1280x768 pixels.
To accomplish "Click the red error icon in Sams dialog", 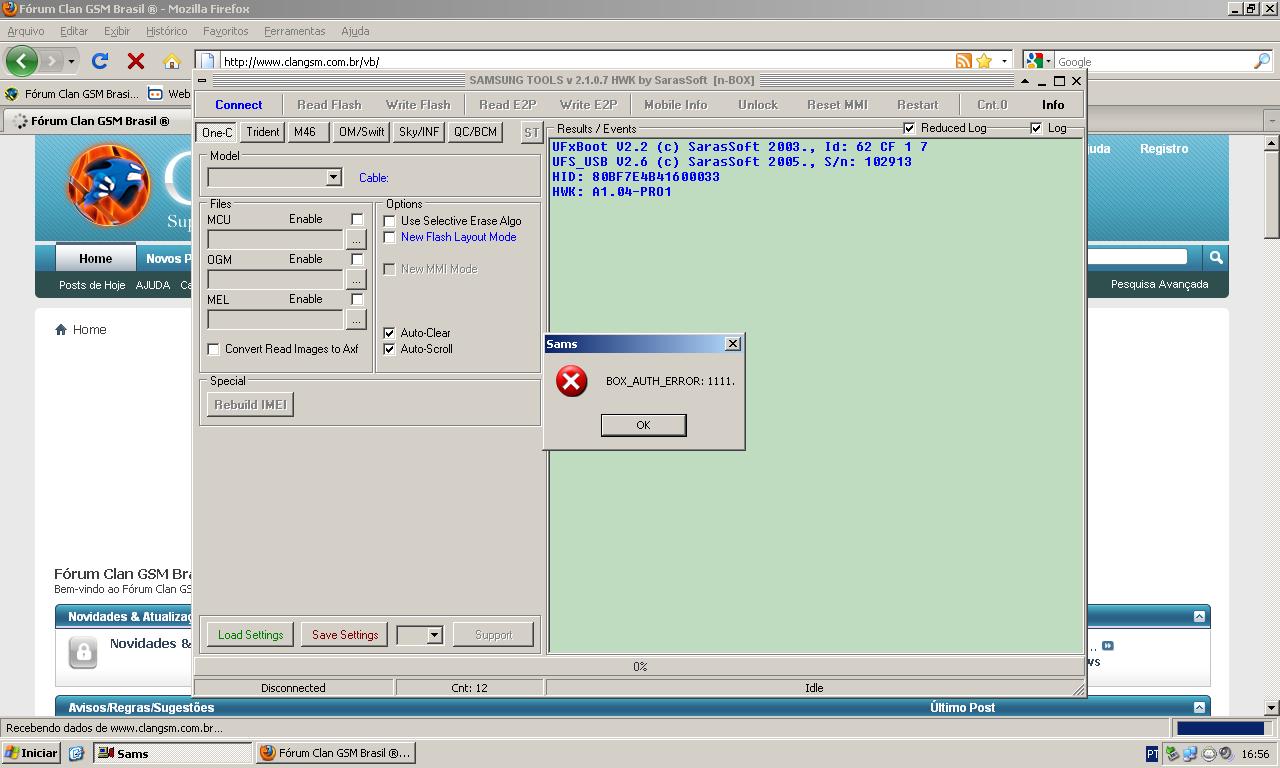I will (572, 381).
